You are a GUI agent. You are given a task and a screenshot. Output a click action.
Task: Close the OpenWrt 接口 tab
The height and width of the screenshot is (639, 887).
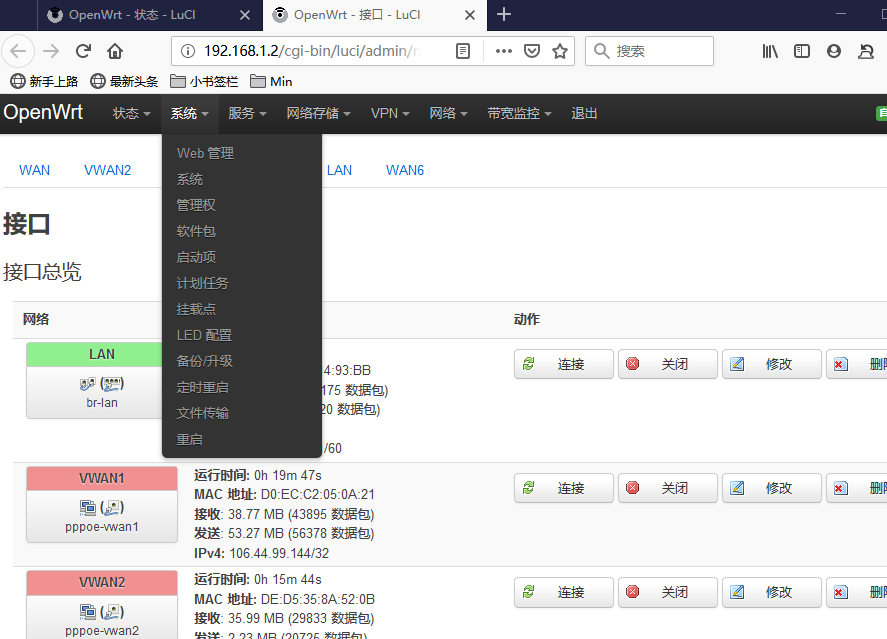click(x=470, y=15)
